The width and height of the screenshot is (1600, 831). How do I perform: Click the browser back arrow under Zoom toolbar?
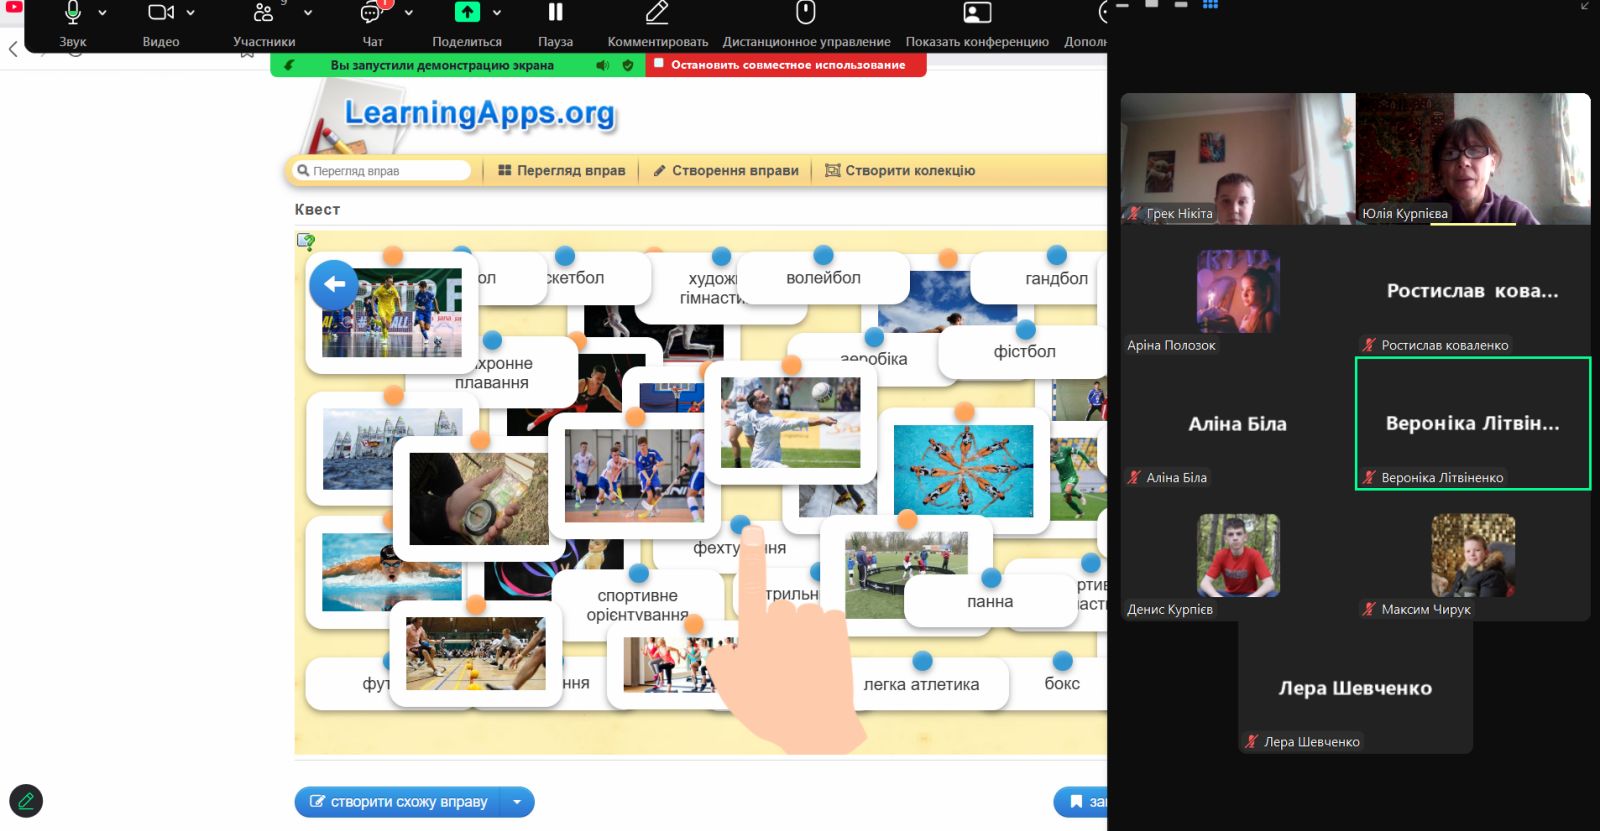13,49
